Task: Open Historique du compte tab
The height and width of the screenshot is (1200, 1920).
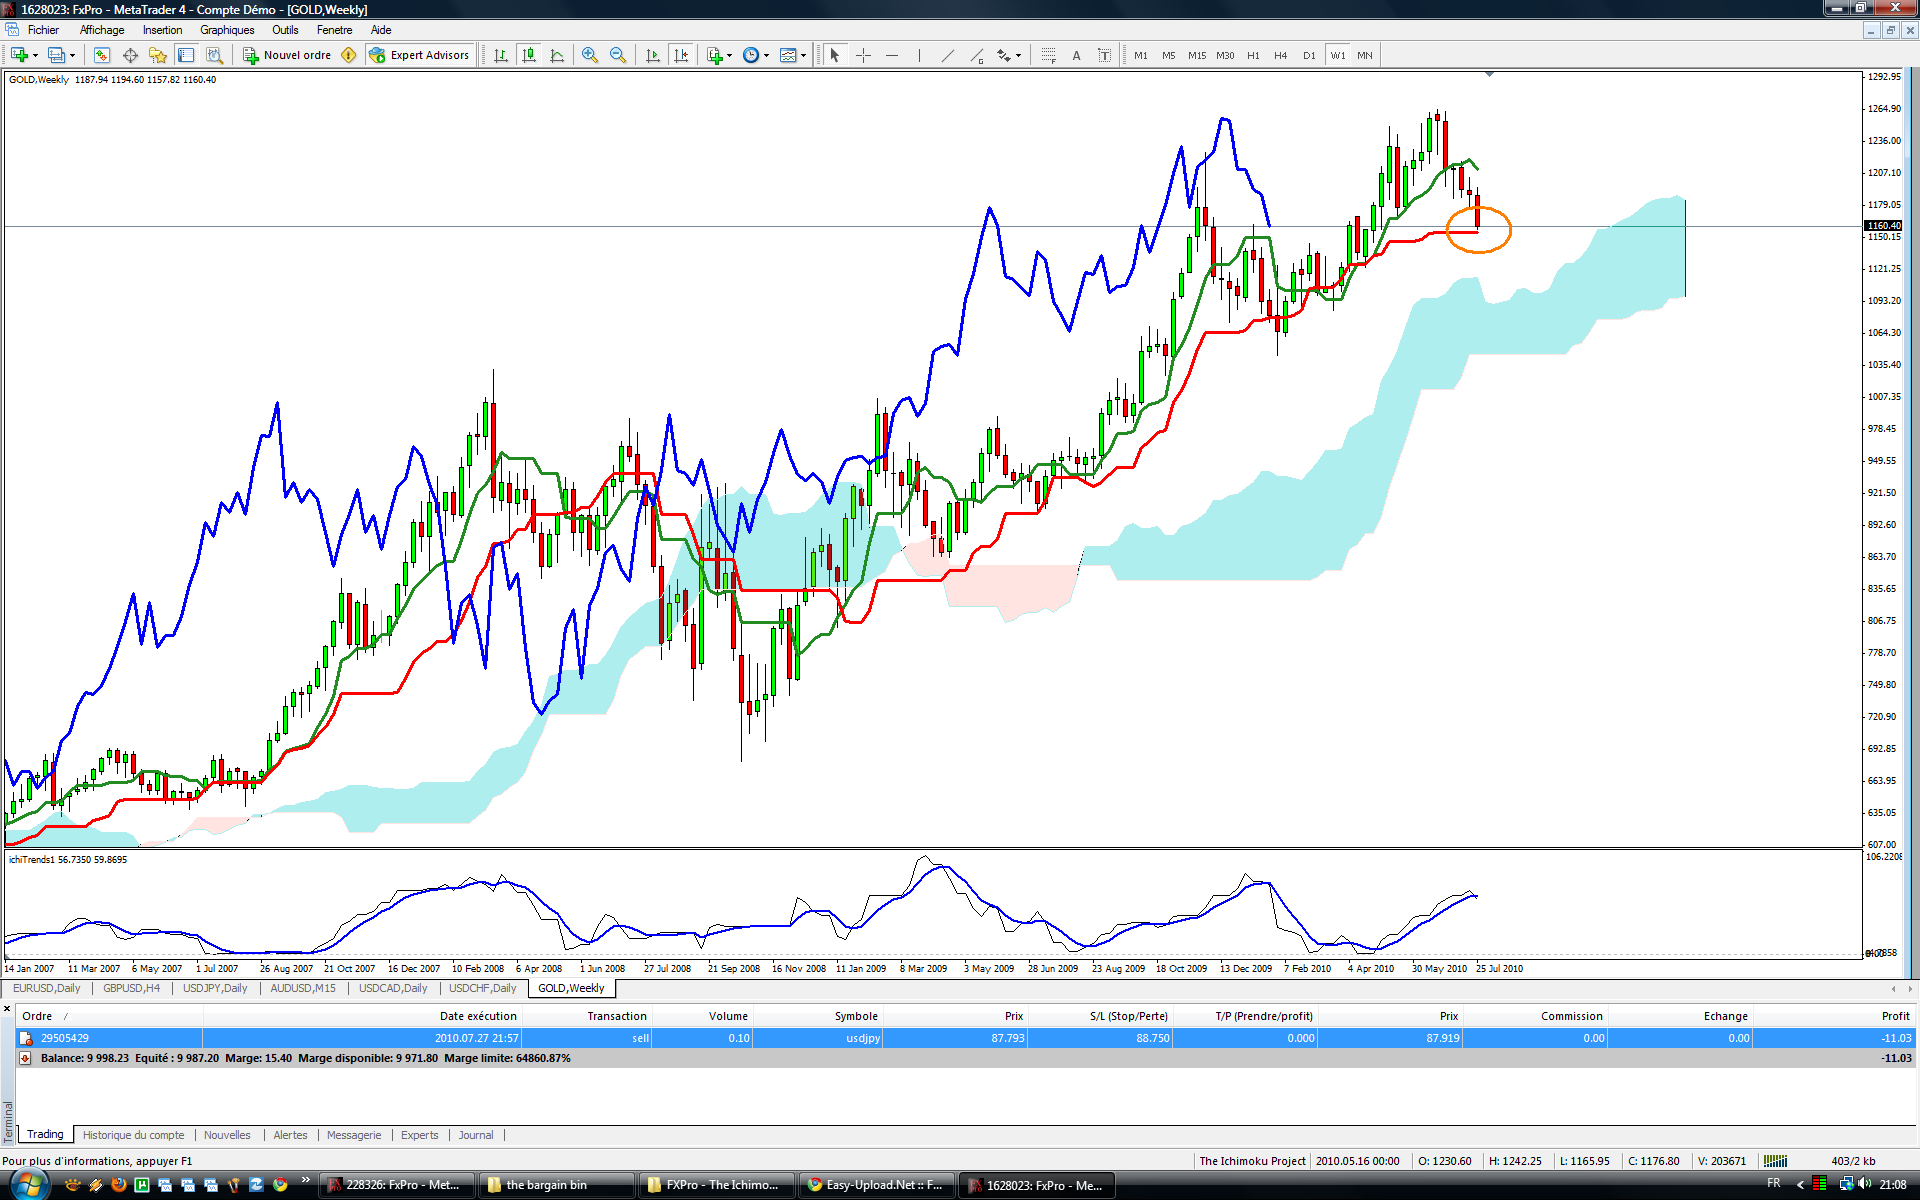Action: tap(133, 1135)
